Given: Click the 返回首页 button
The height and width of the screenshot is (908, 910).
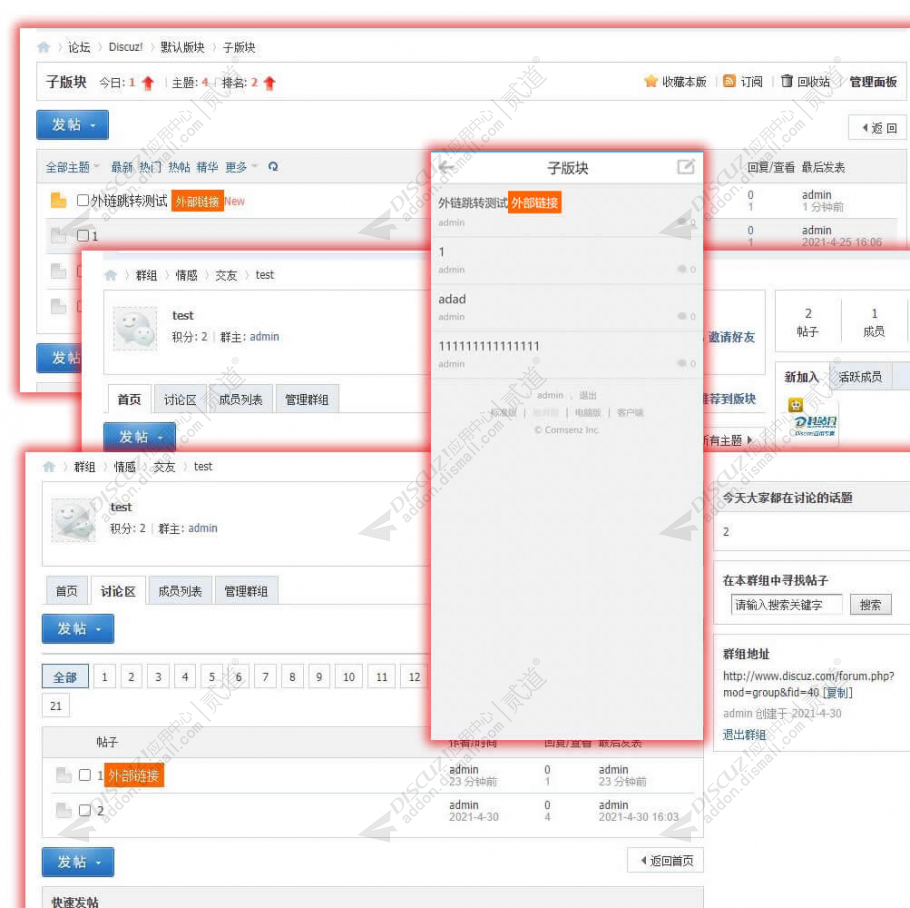Looking at the screenshot, I should (x=666, y=860).
